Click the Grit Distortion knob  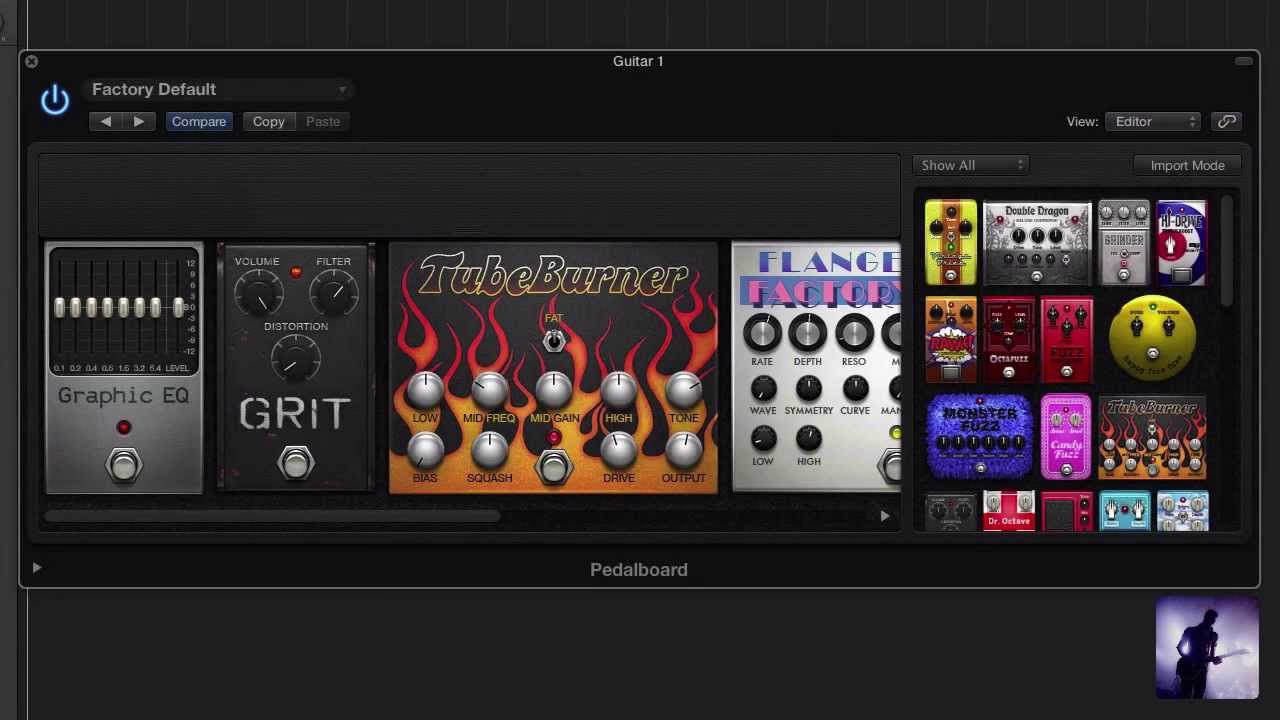pos(295,359)
